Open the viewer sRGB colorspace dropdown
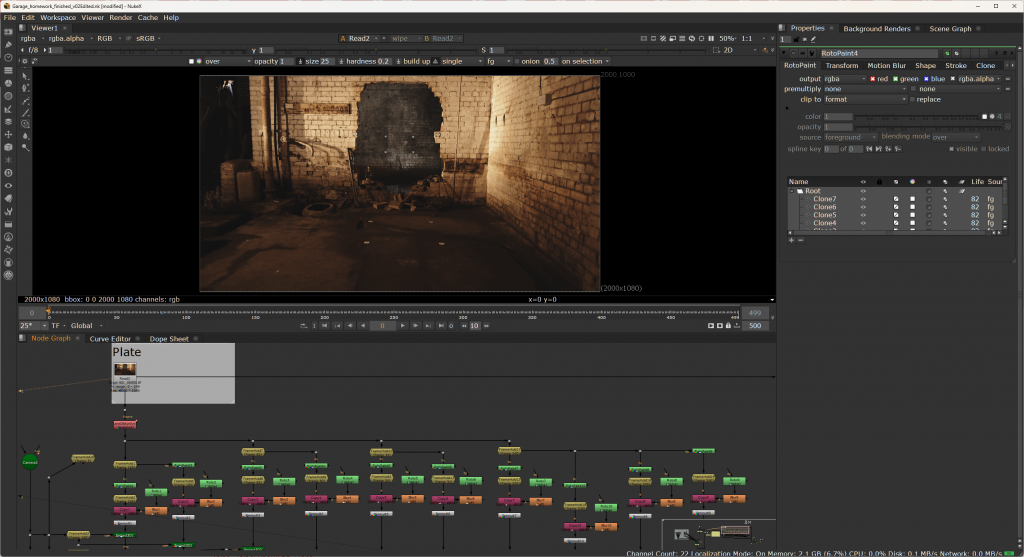Viewport: 1024px width, 557px height. [x=148, y=39]
